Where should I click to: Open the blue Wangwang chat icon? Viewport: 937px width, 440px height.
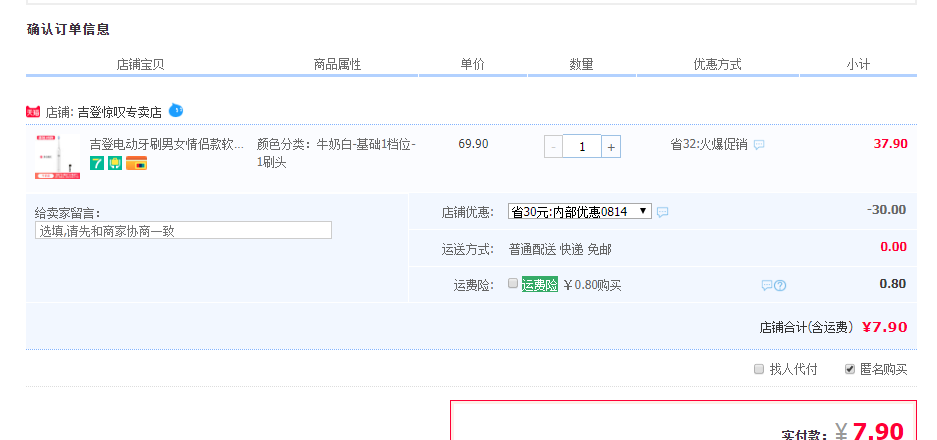pos(176,110)
